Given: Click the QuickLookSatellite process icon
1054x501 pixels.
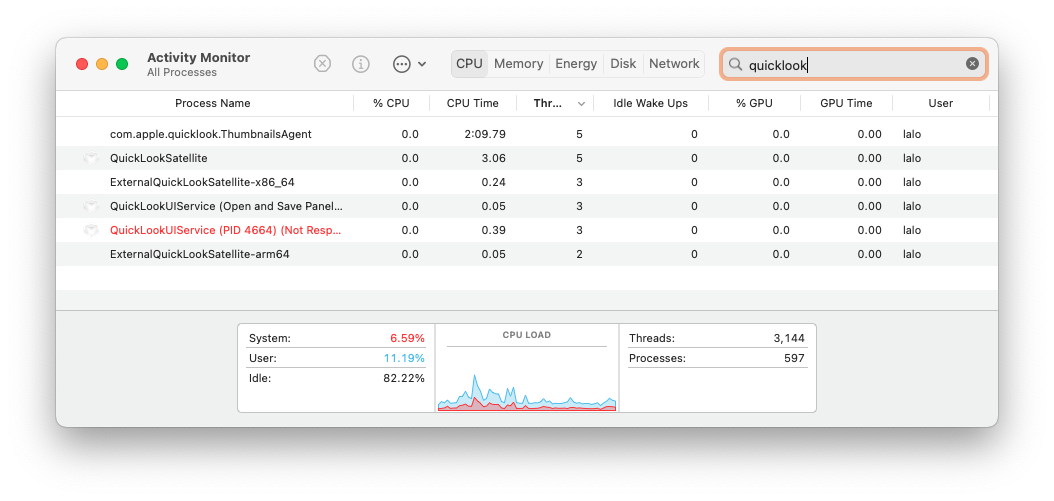Looking at the screenshot, I should (x=91, y=158).
